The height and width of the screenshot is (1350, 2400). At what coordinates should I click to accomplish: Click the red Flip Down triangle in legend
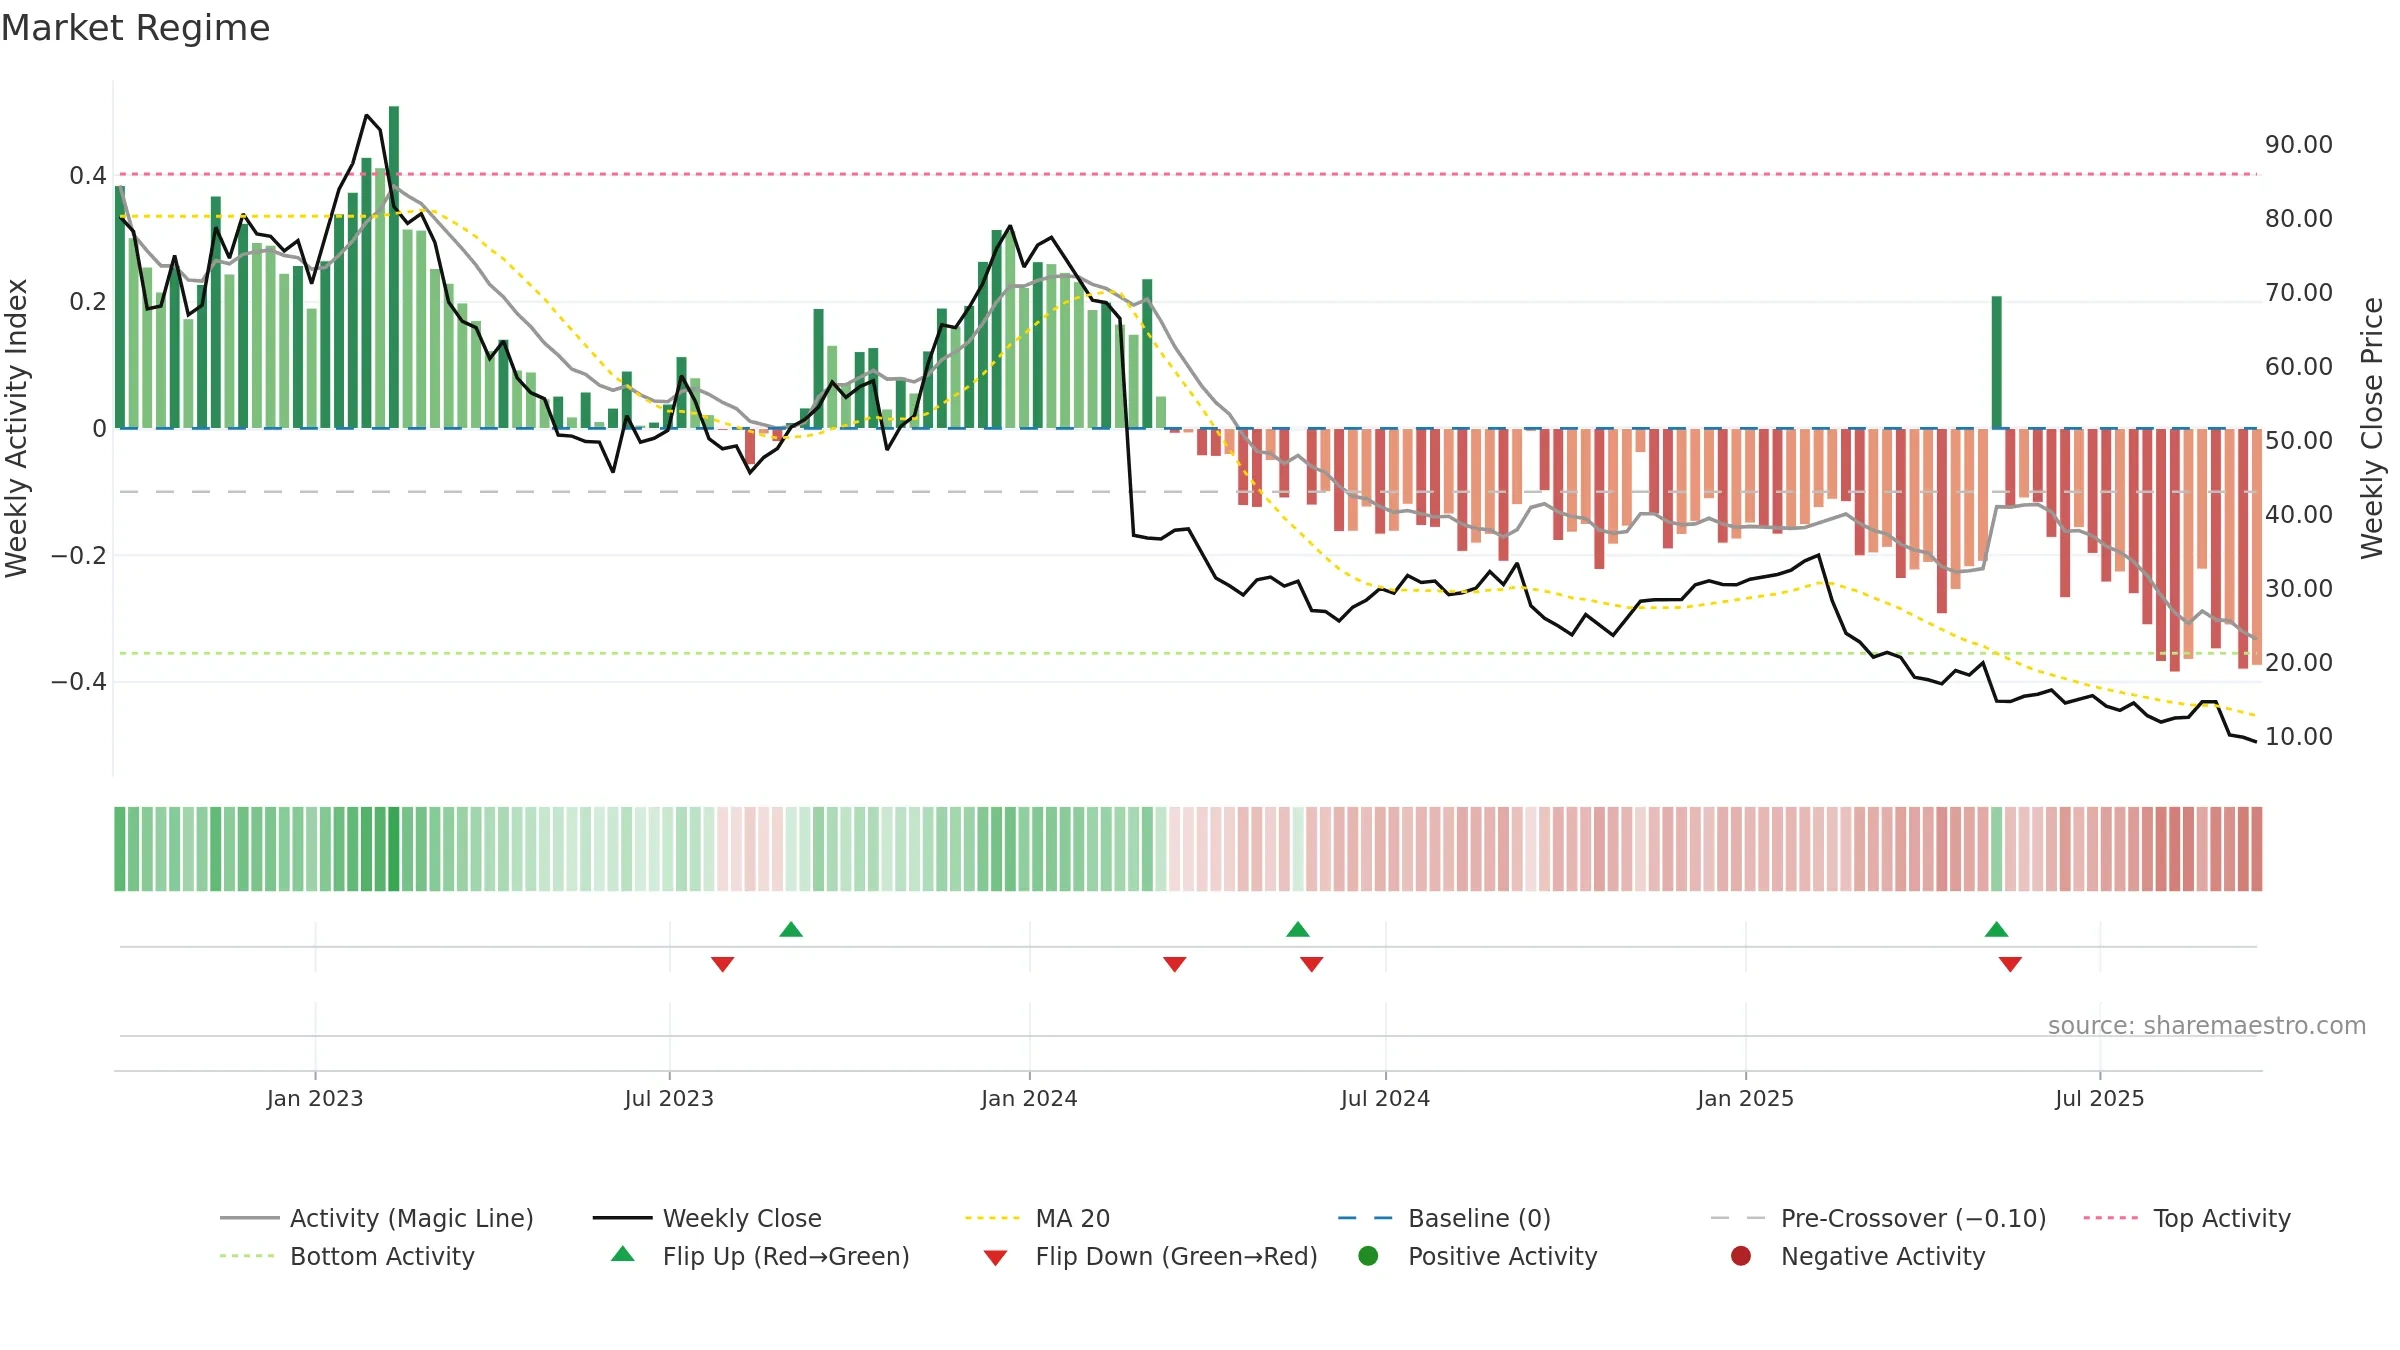click(x=995, y=1258)
